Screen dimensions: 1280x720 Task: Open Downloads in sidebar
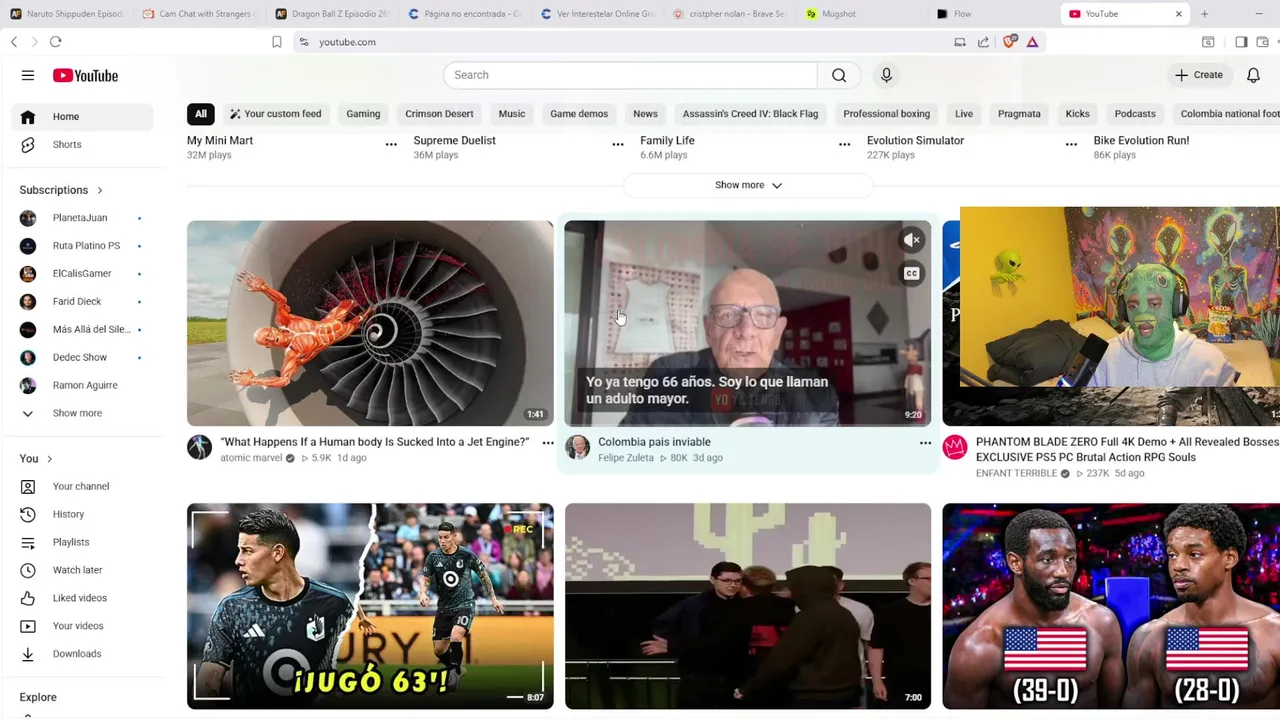84,654
